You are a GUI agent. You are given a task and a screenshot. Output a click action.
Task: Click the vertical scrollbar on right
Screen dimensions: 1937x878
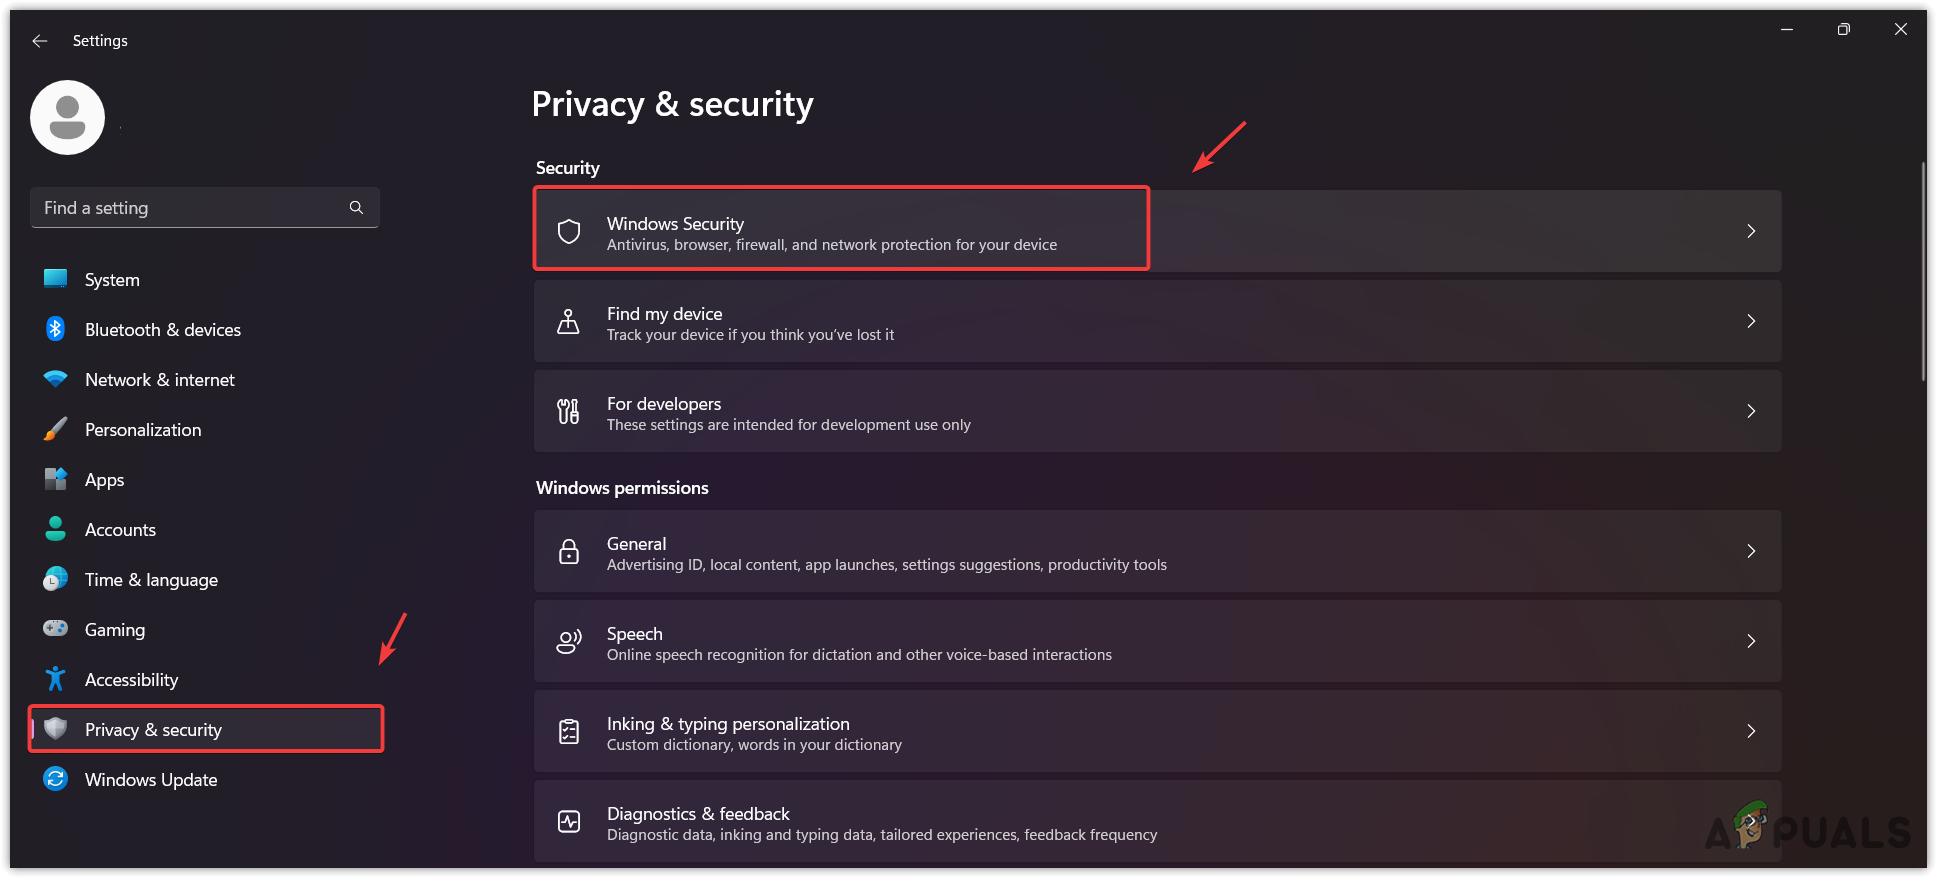pyautogui.click(x=1923, y=272)
